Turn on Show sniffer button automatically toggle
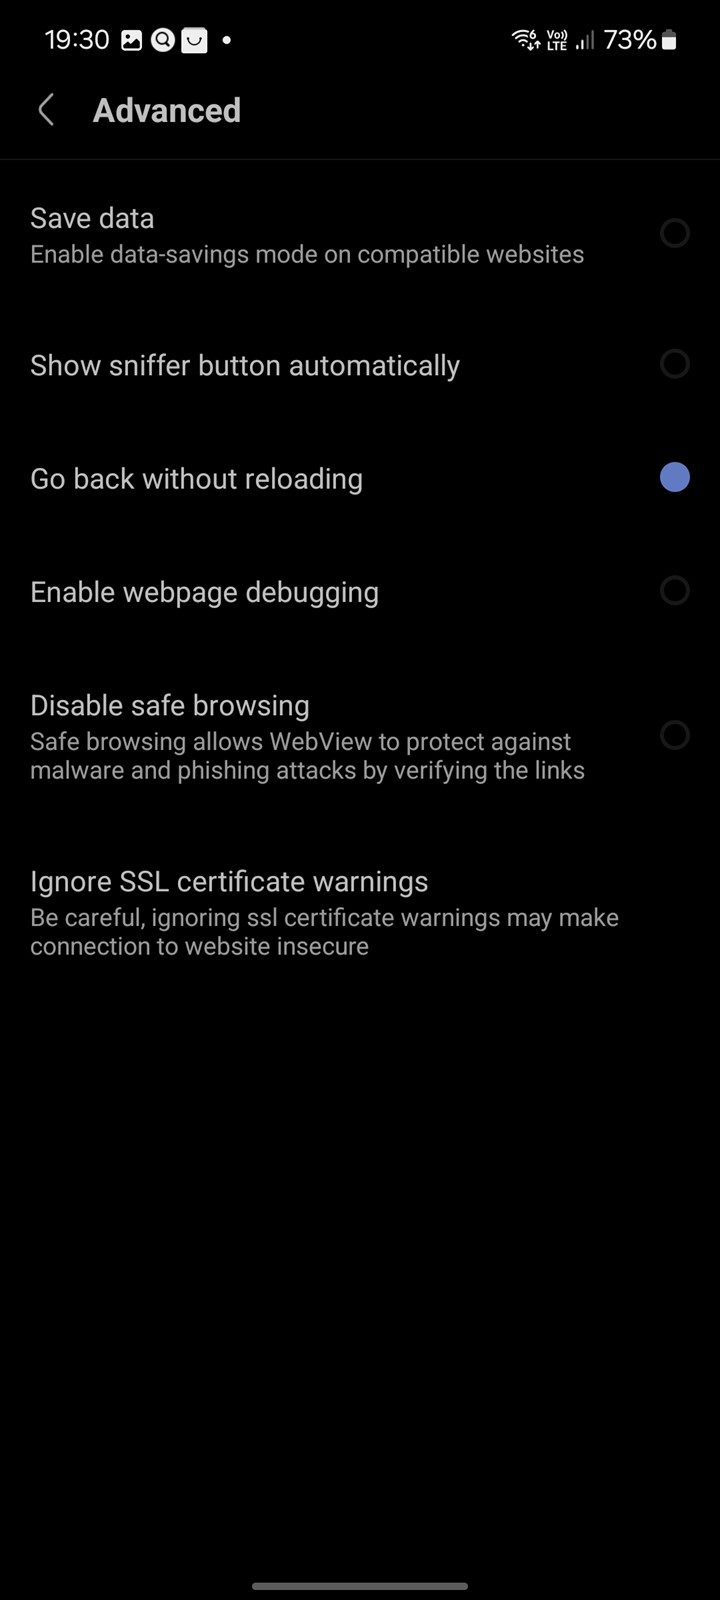 point(675,364)
